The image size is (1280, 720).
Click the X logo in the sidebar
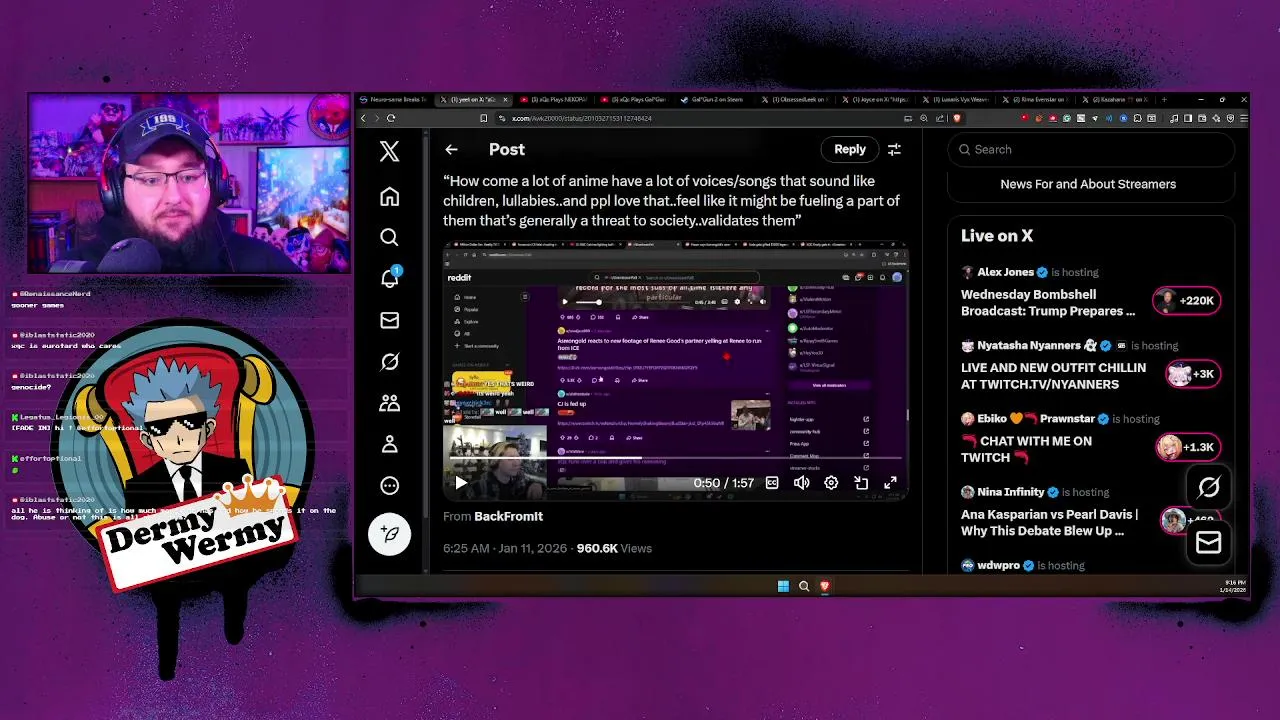389,151
